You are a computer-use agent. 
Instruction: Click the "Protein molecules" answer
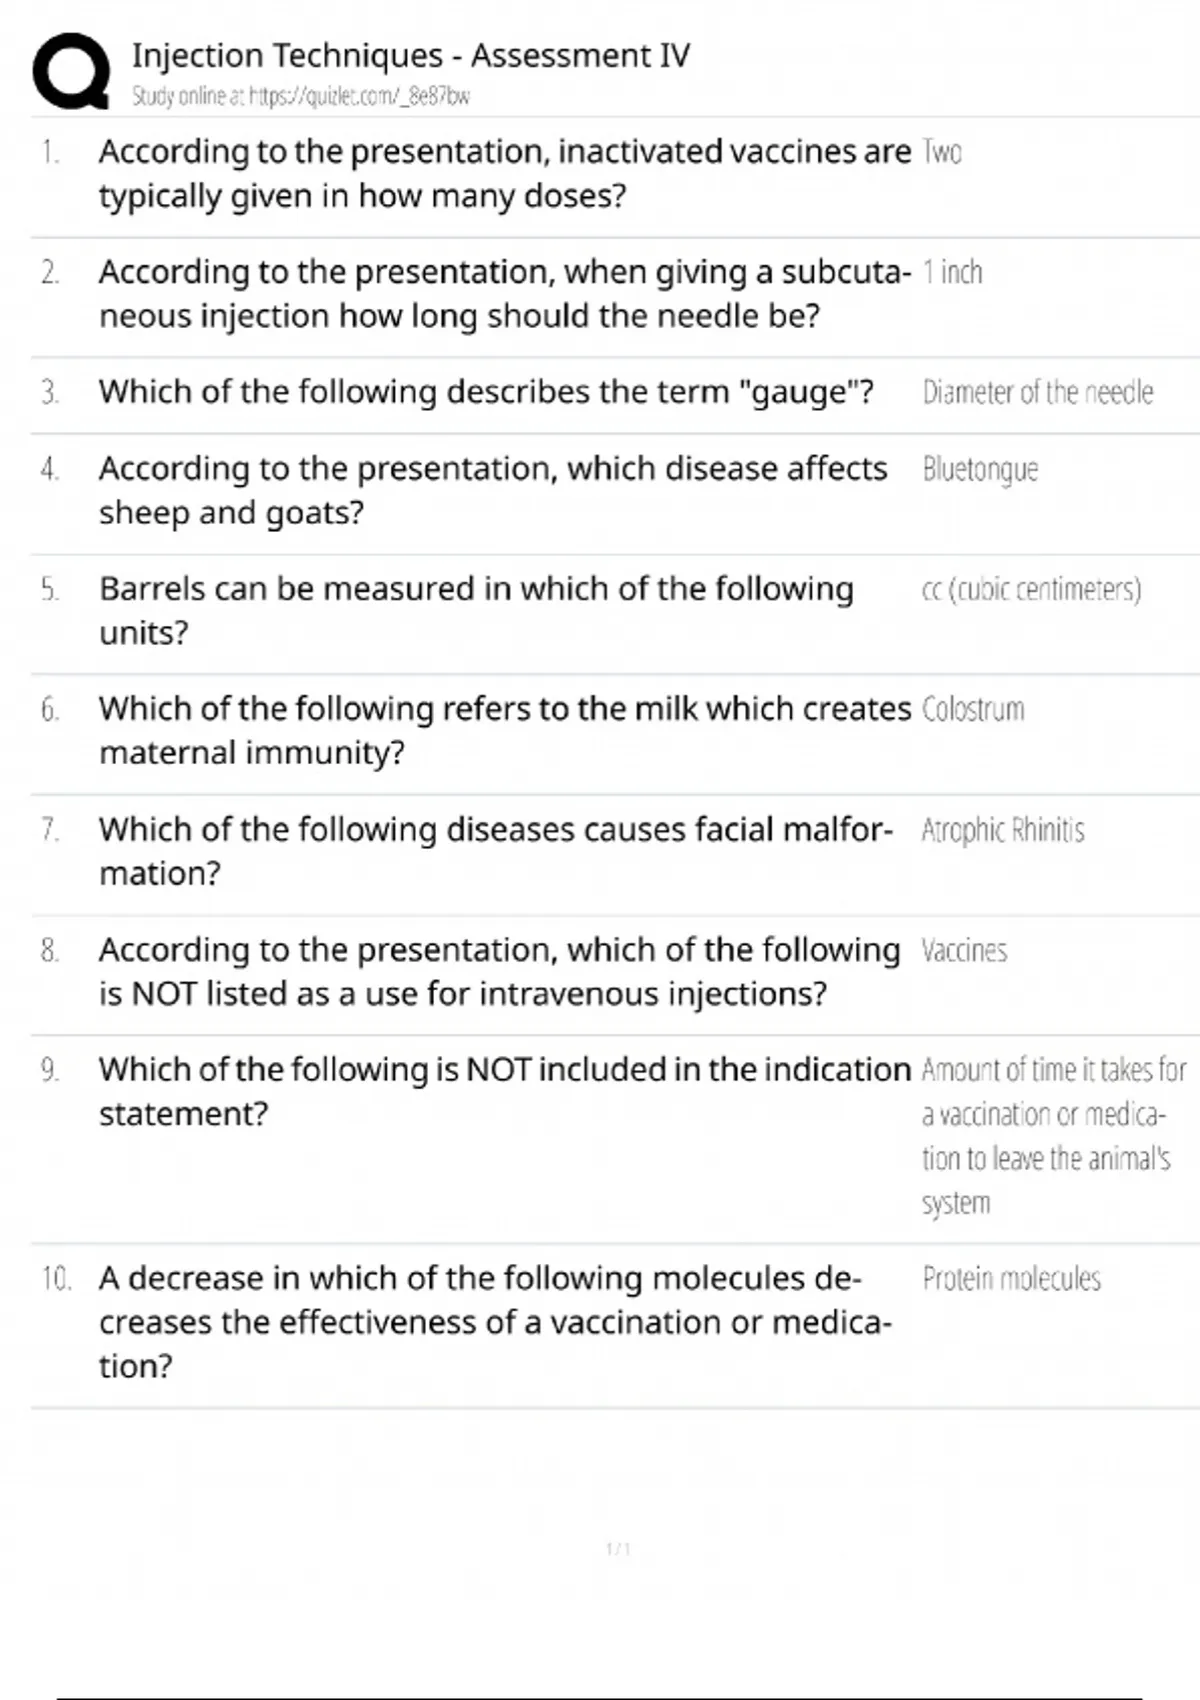1011,1279
